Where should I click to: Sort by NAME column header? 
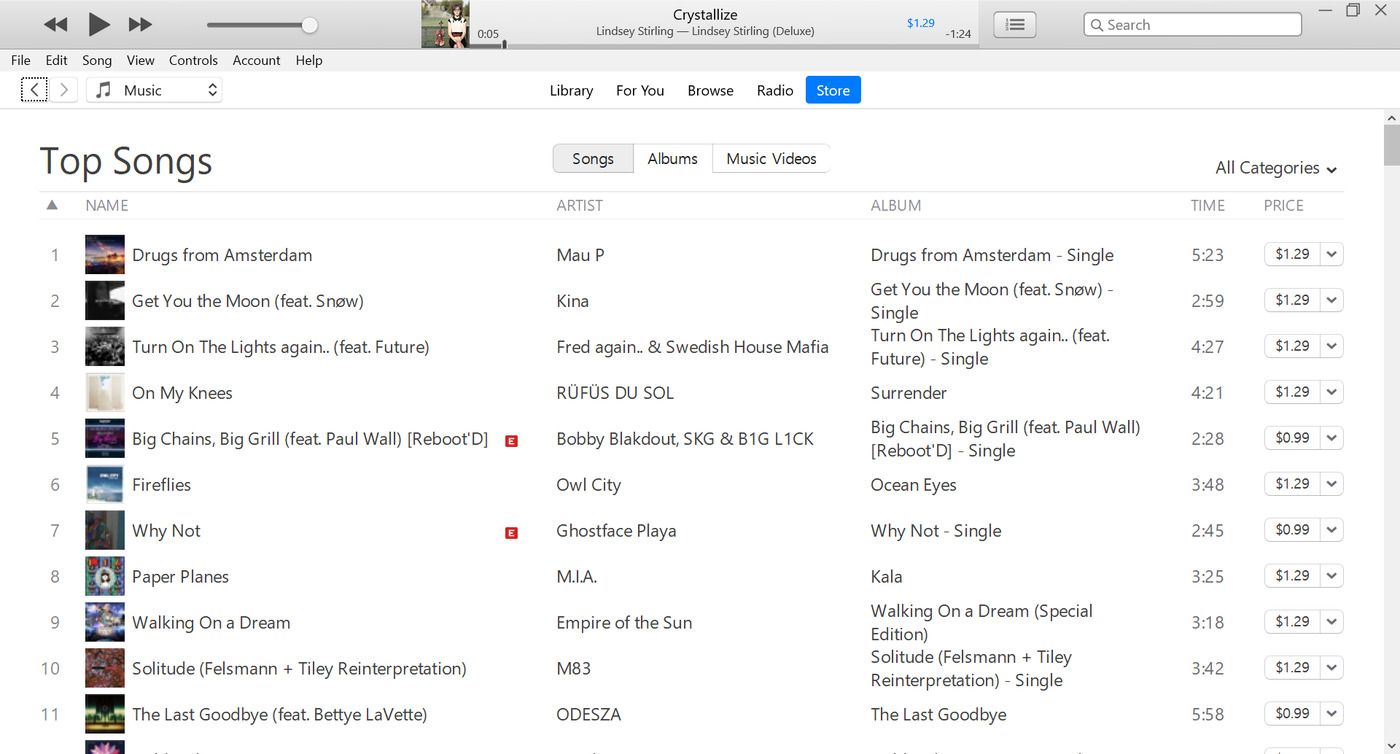[107, 205]
